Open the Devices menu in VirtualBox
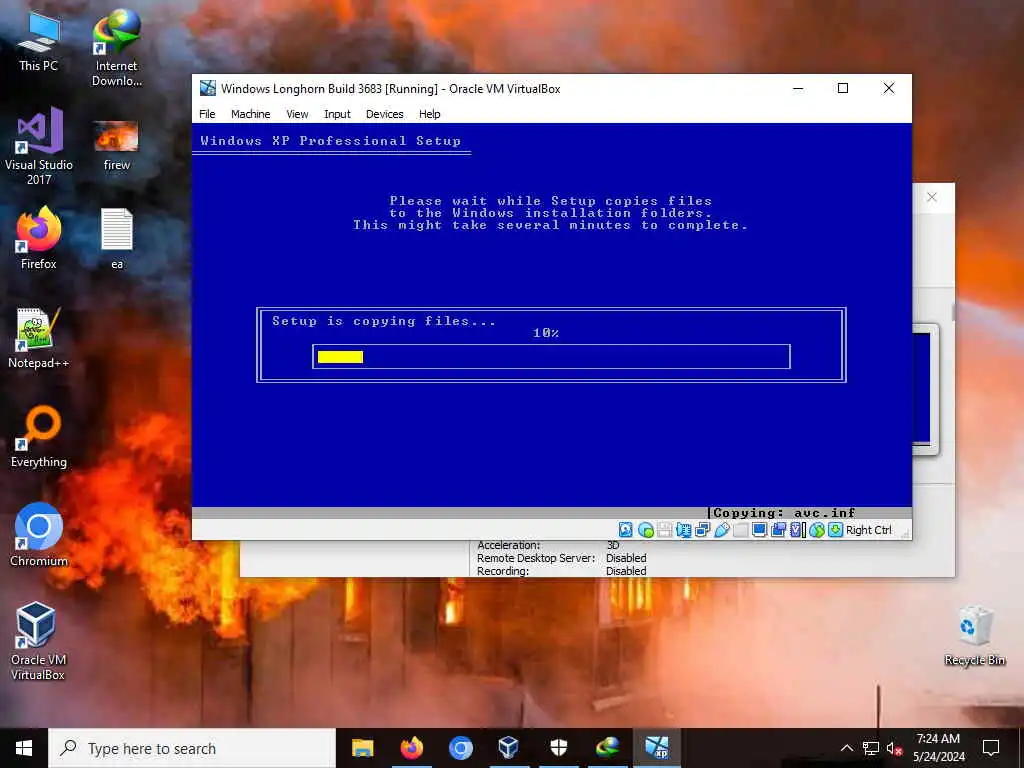Image resolution: width=1024 pixels, height=768 pixels. pos(384,114)
